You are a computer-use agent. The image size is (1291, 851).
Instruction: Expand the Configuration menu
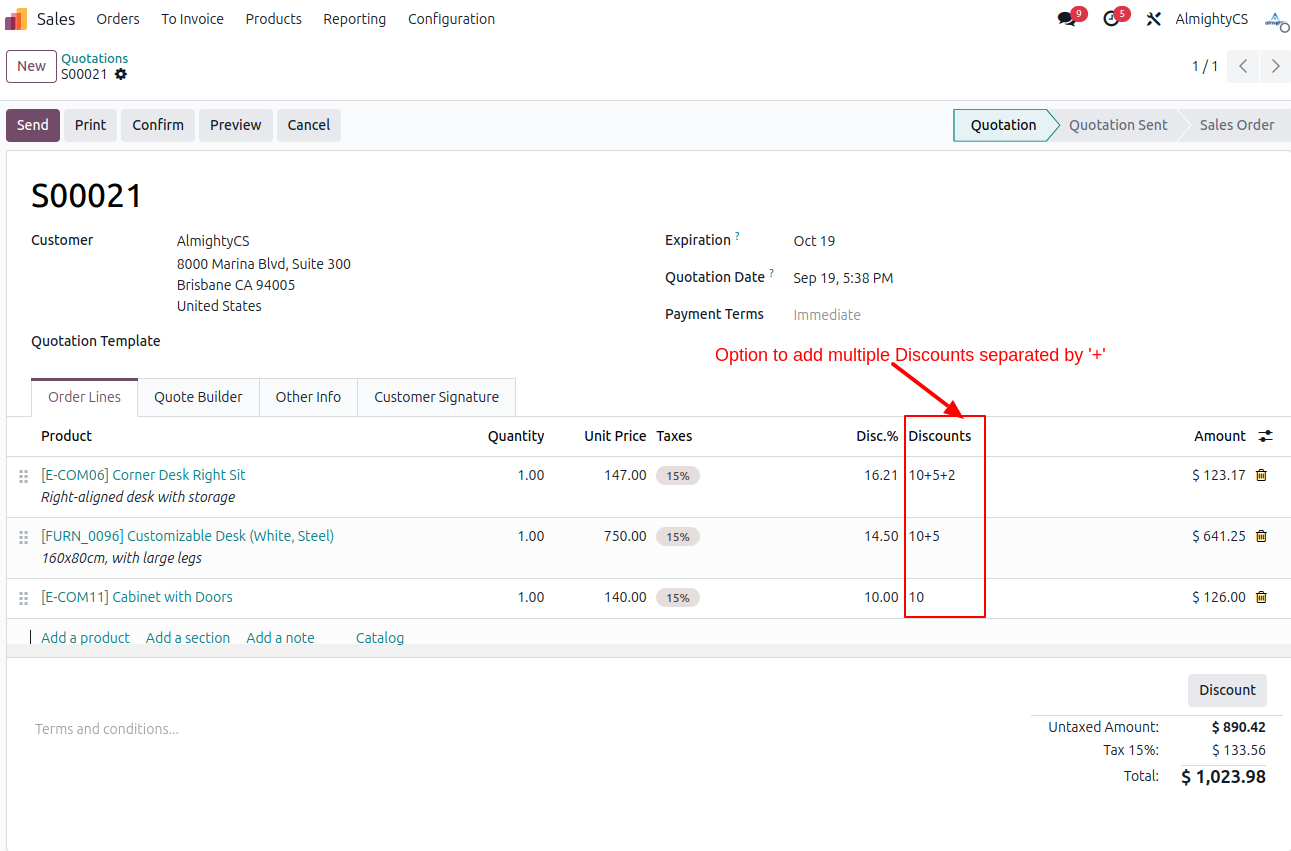click(x=451, y=19)
